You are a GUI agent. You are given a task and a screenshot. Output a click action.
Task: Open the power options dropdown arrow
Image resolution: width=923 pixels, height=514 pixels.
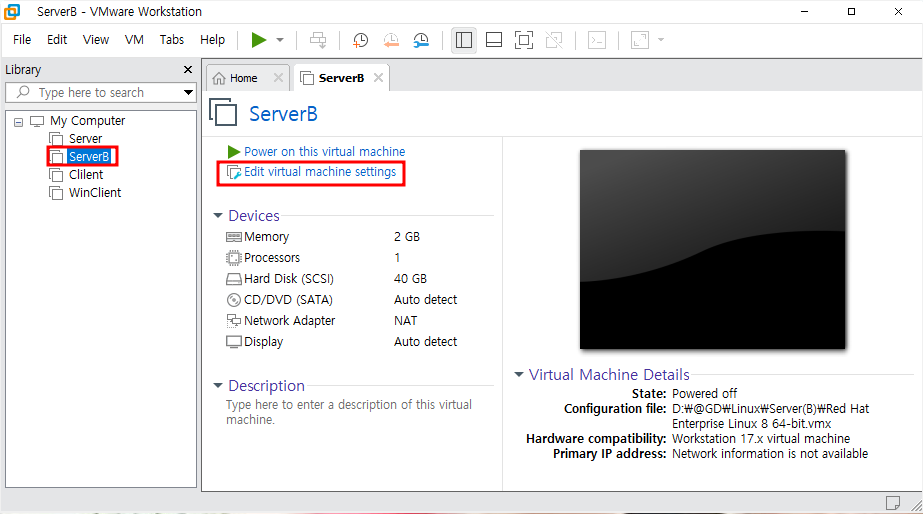click(280, 40)
